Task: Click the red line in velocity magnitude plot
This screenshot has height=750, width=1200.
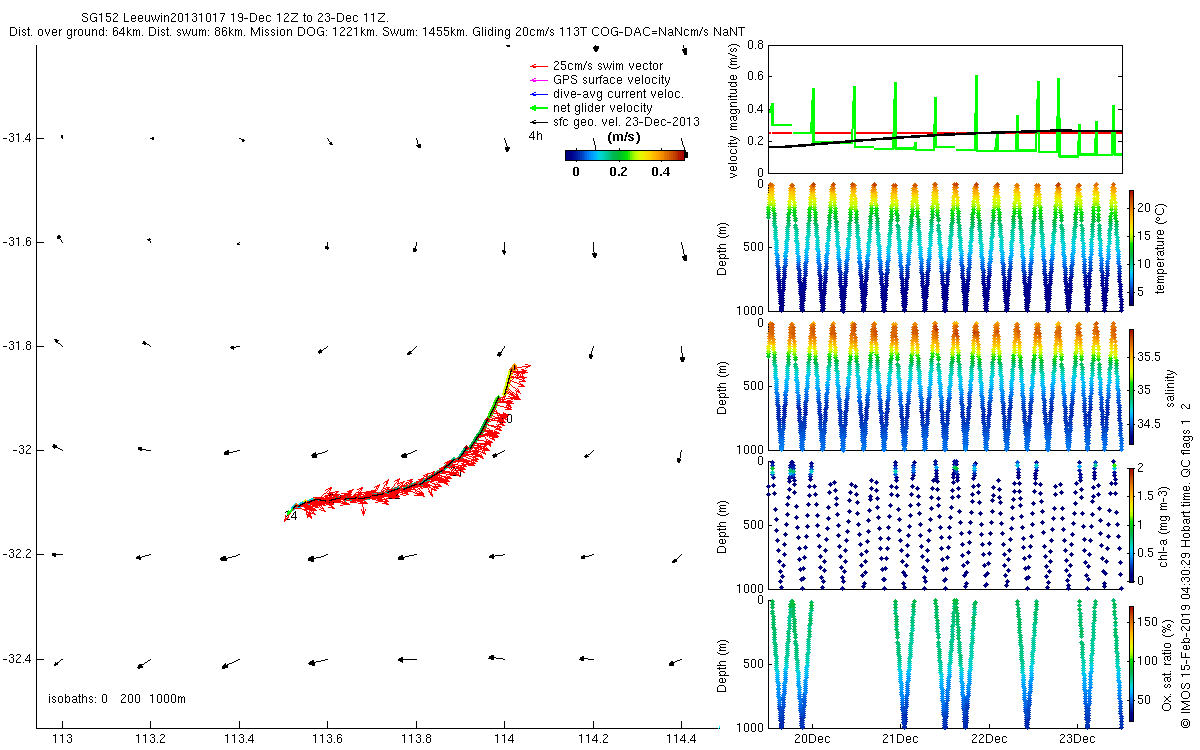Action: point(943,132)
